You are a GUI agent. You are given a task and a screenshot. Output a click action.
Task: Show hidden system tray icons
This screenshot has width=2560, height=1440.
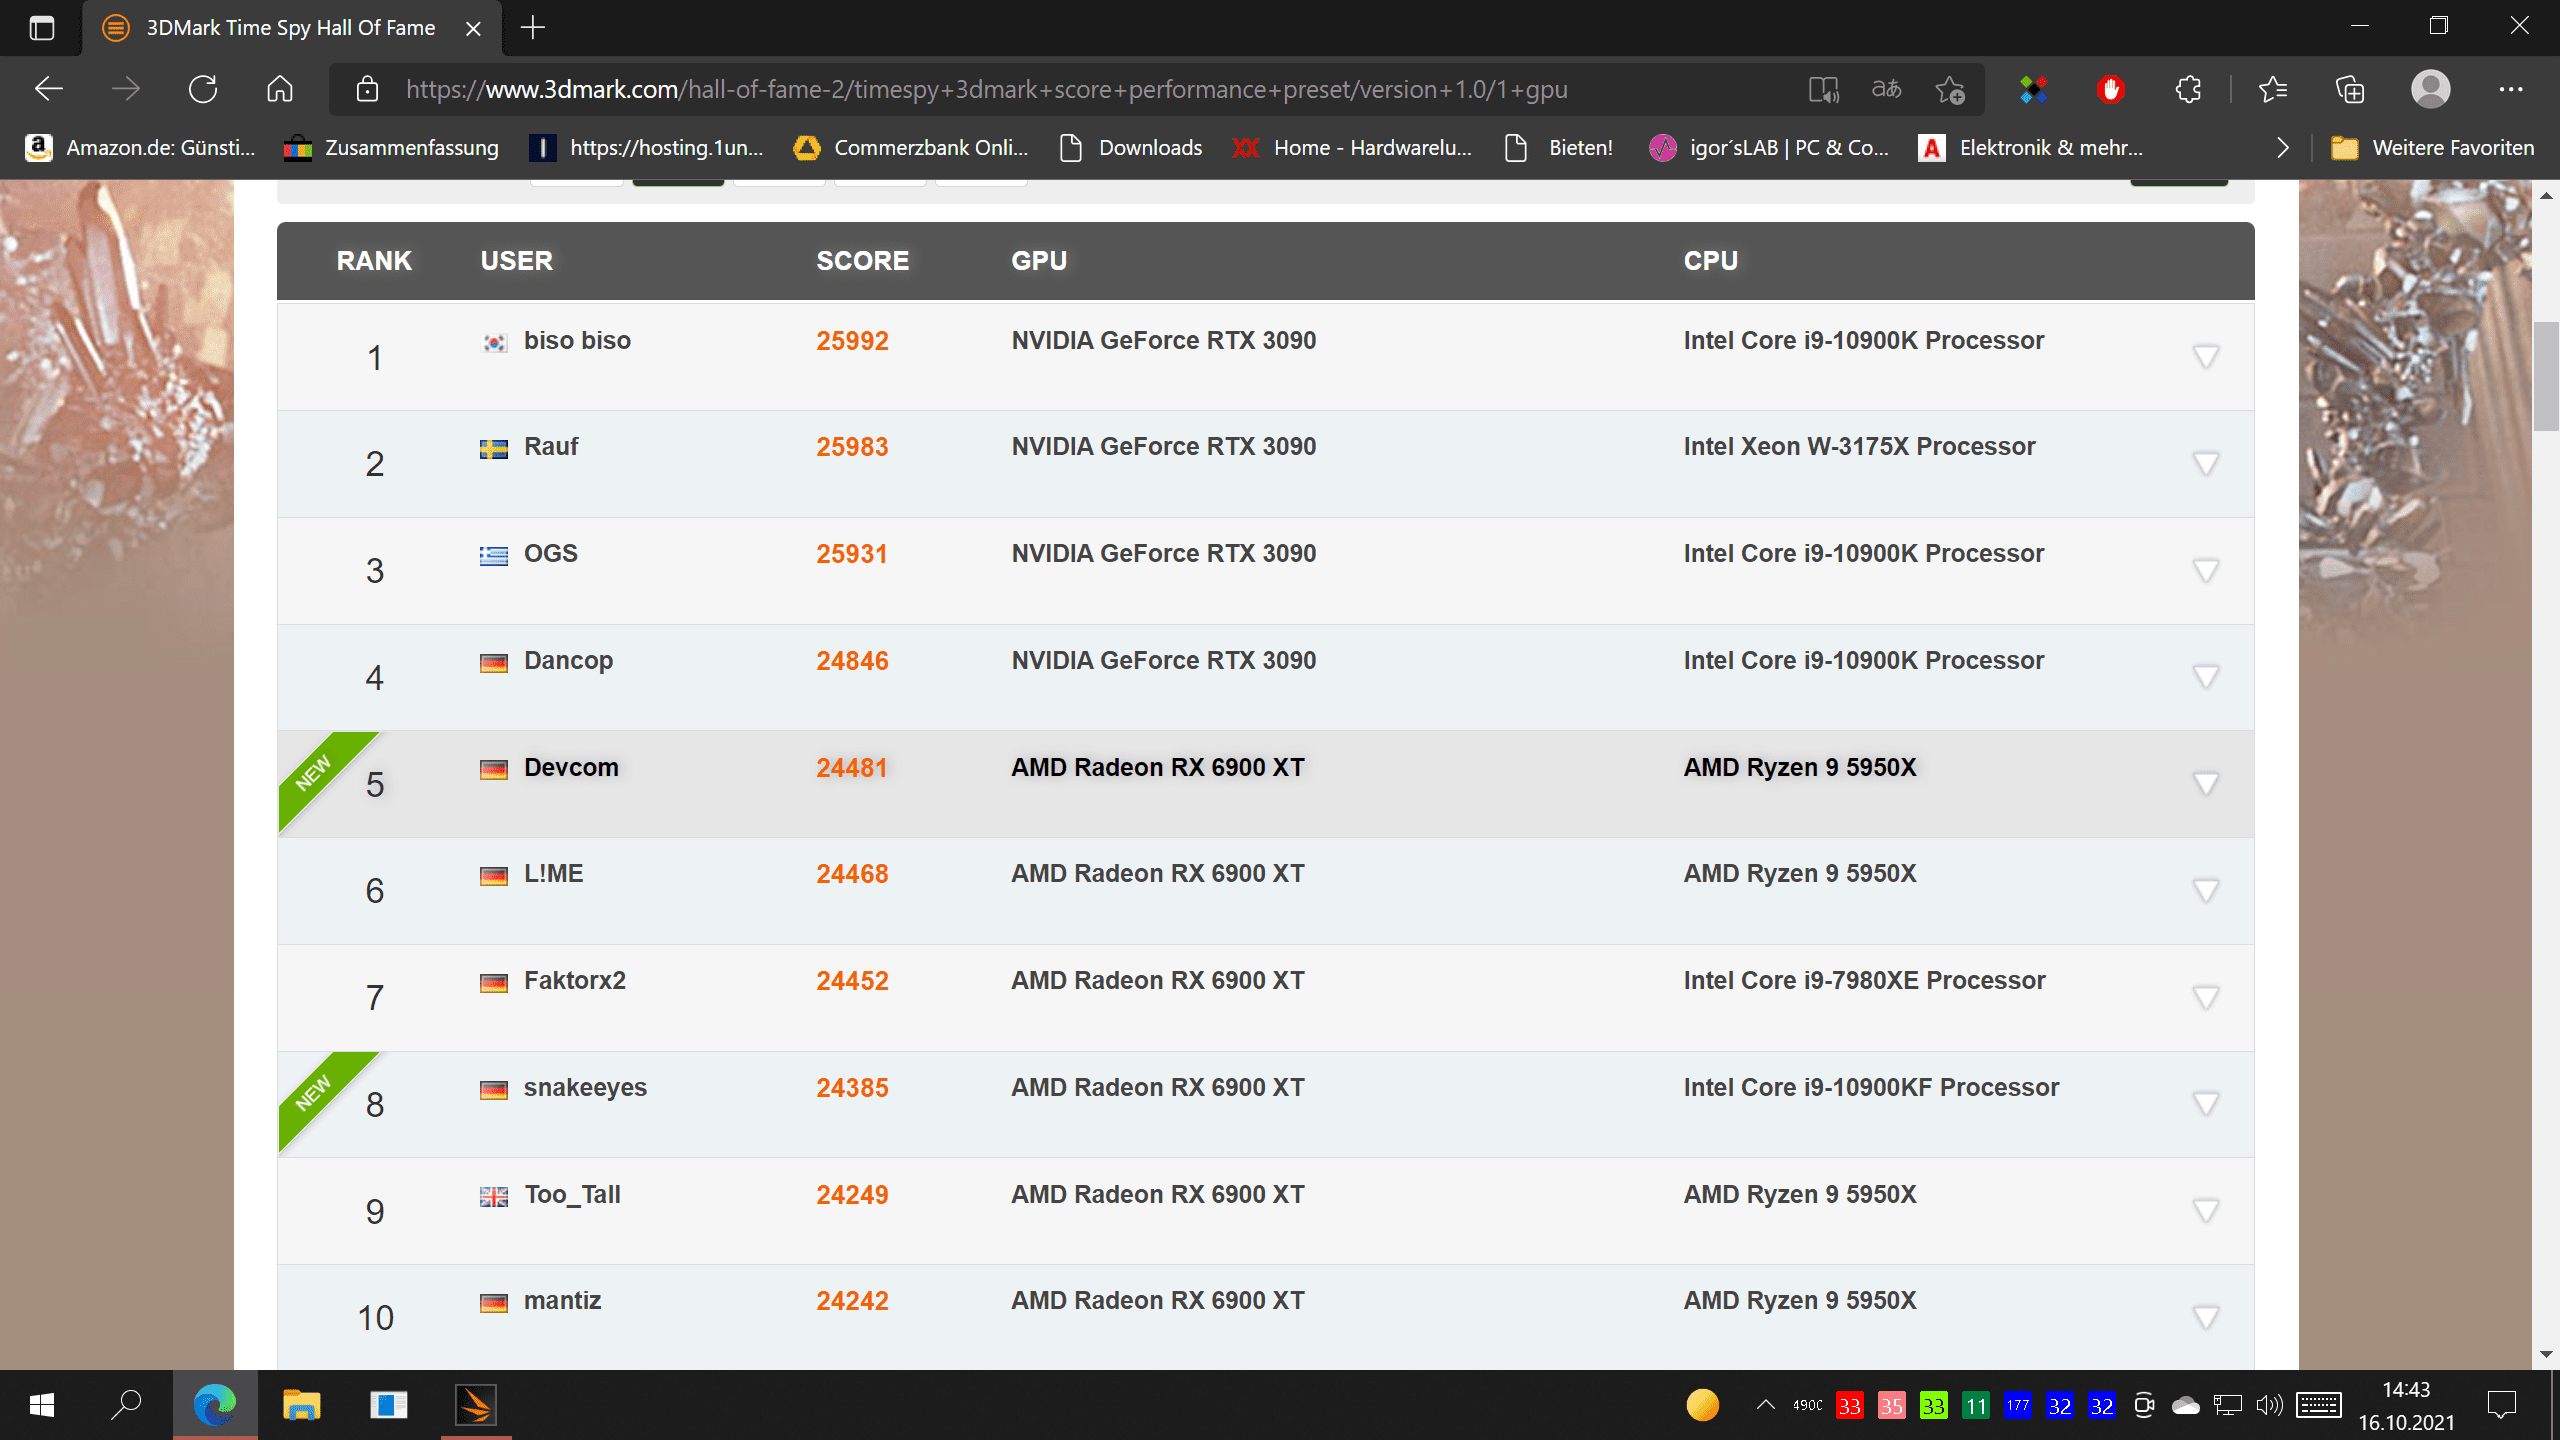coord(1766,1405)
